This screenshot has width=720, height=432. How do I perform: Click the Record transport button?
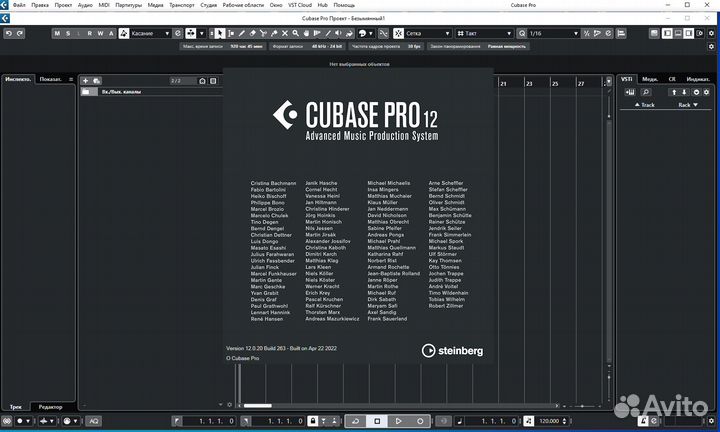tap(420, 421)
